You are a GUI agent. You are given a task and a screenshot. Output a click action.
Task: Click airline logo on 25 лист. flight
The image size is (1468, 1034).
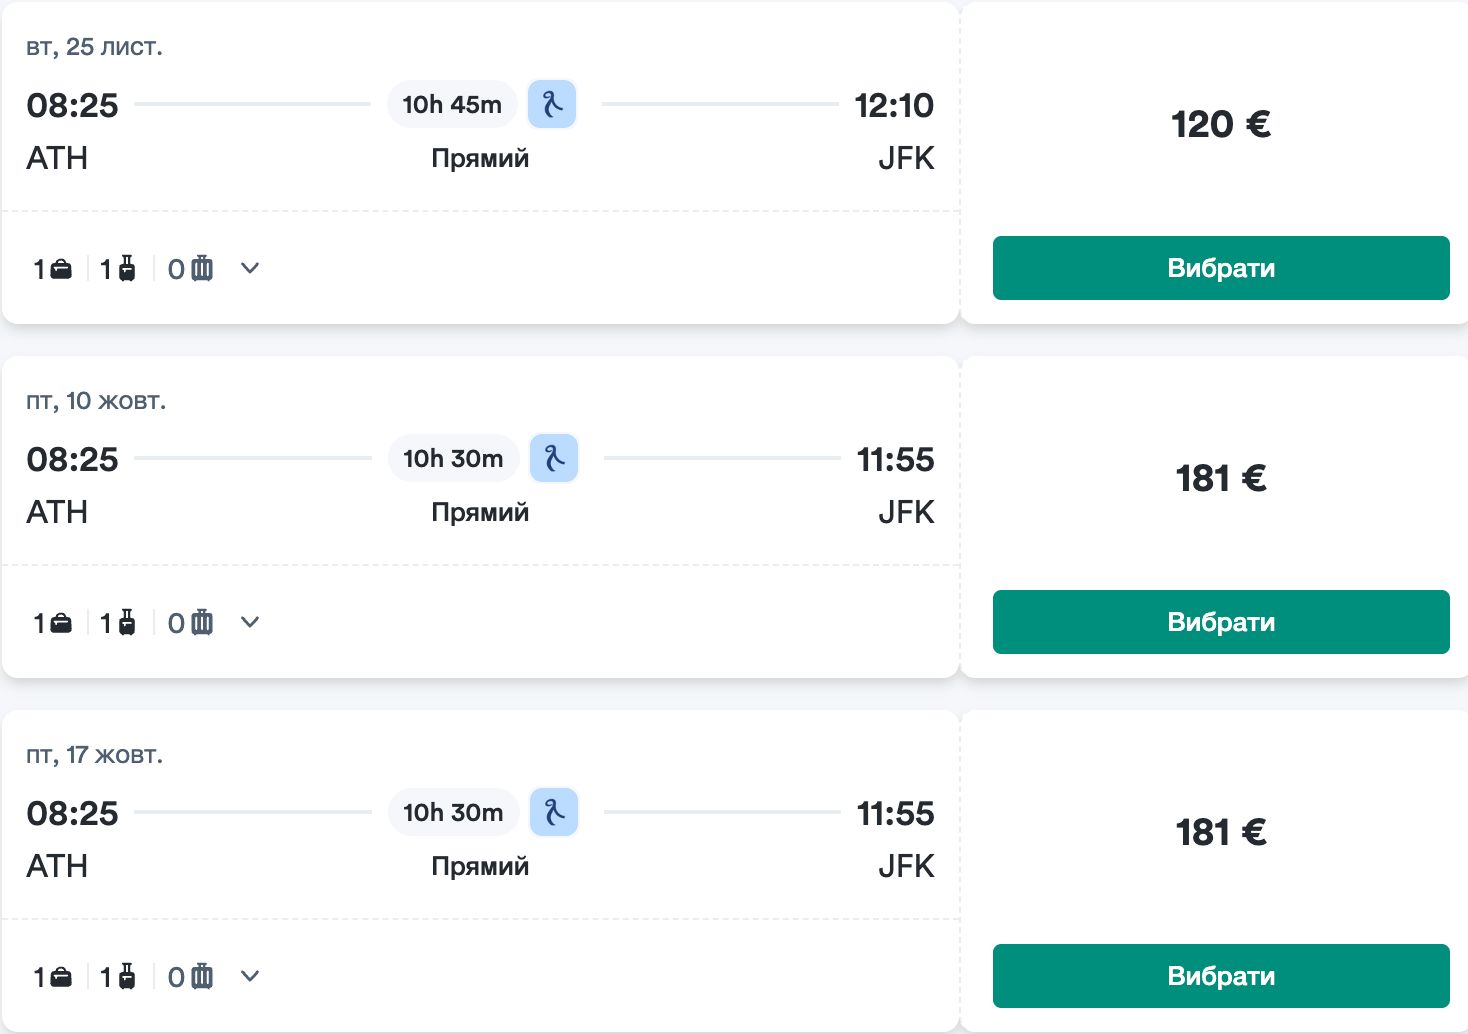click(552, 104)
